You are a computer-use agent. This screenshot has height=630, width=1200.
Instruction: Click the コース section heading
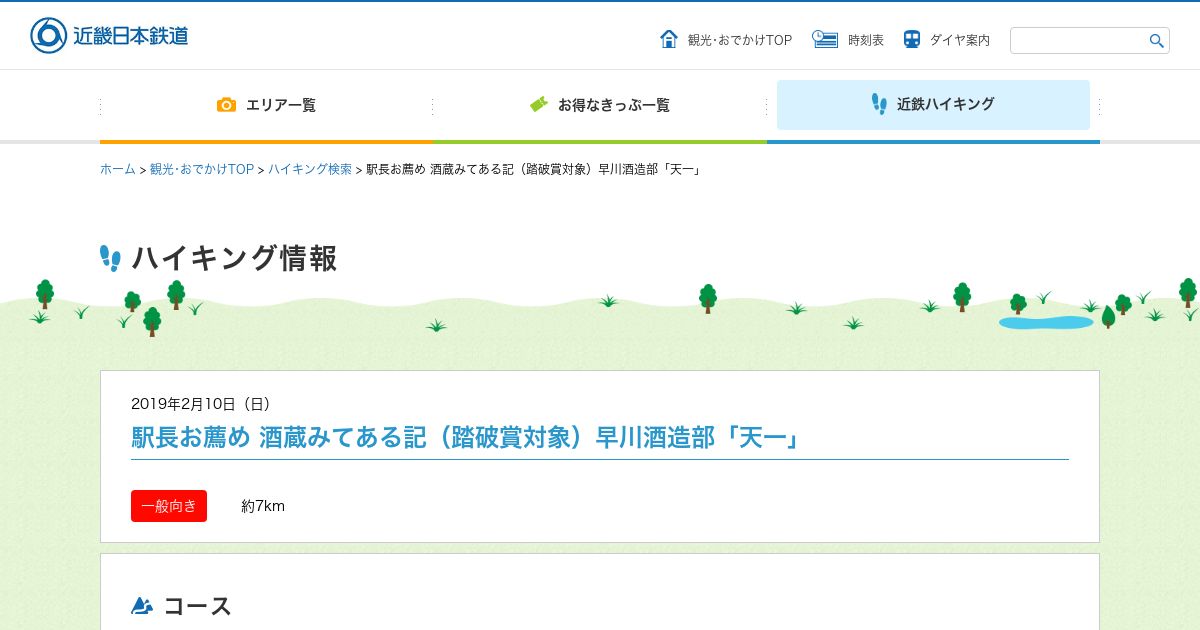click(198, 606)
